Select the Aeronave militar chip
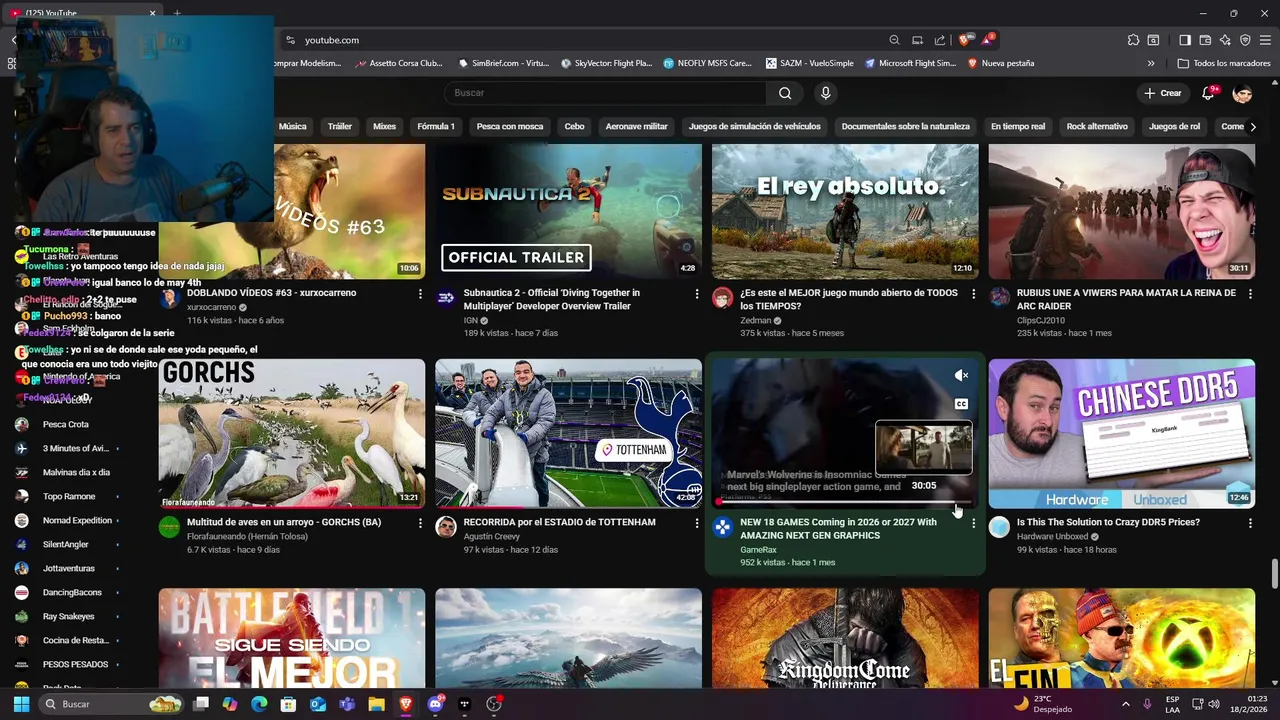Screen dimensions: 1280x720 [636, 127]
